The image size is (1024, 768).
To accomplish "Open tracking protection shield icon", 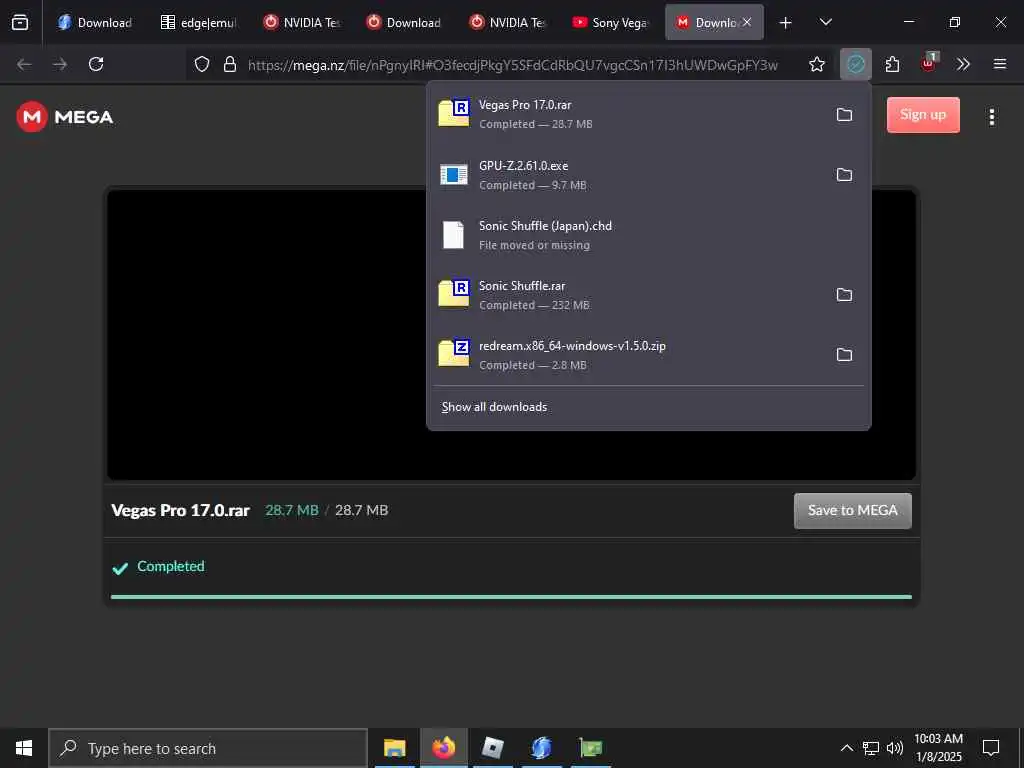I will 202,64.
